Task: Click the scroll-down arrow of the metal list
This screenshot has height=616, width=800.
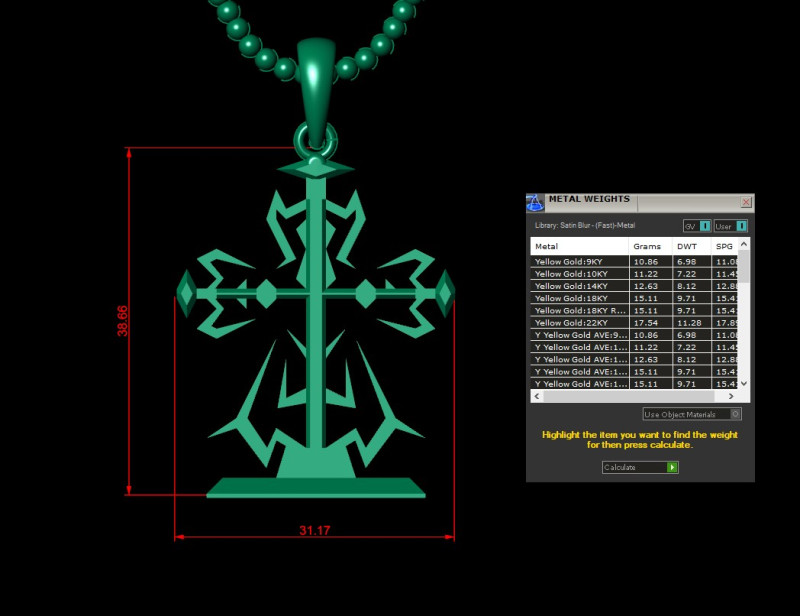Action: pyautogui.click(x=741, y=383)
